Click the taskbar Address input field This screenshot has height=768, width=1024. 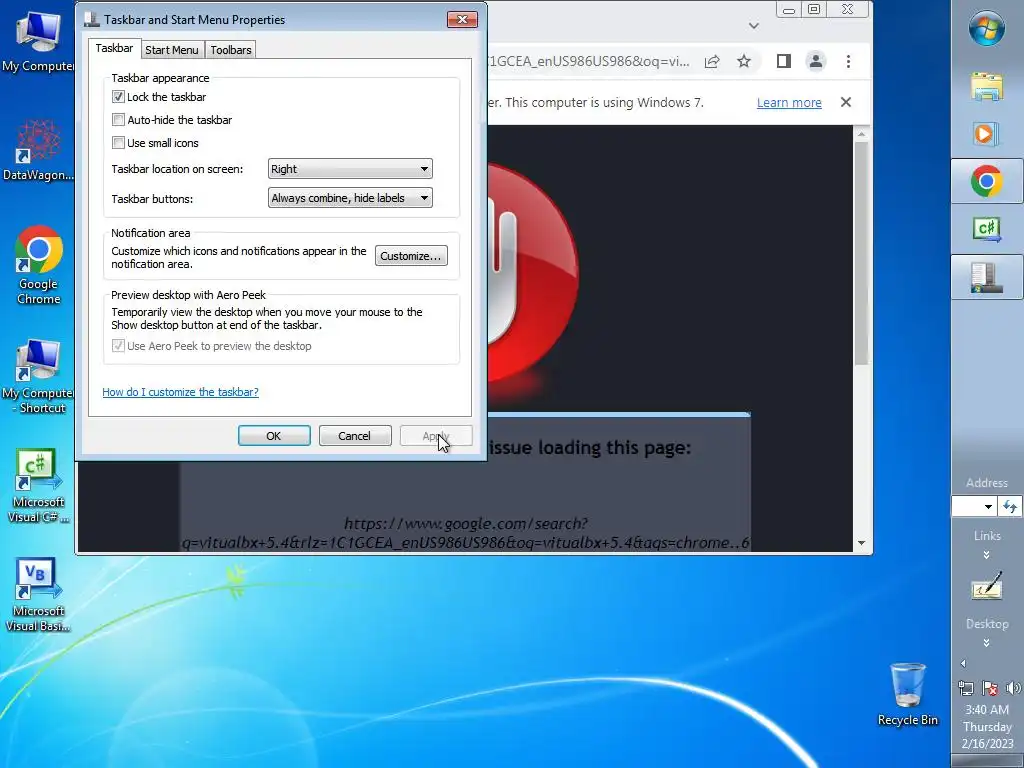(967, 506)
